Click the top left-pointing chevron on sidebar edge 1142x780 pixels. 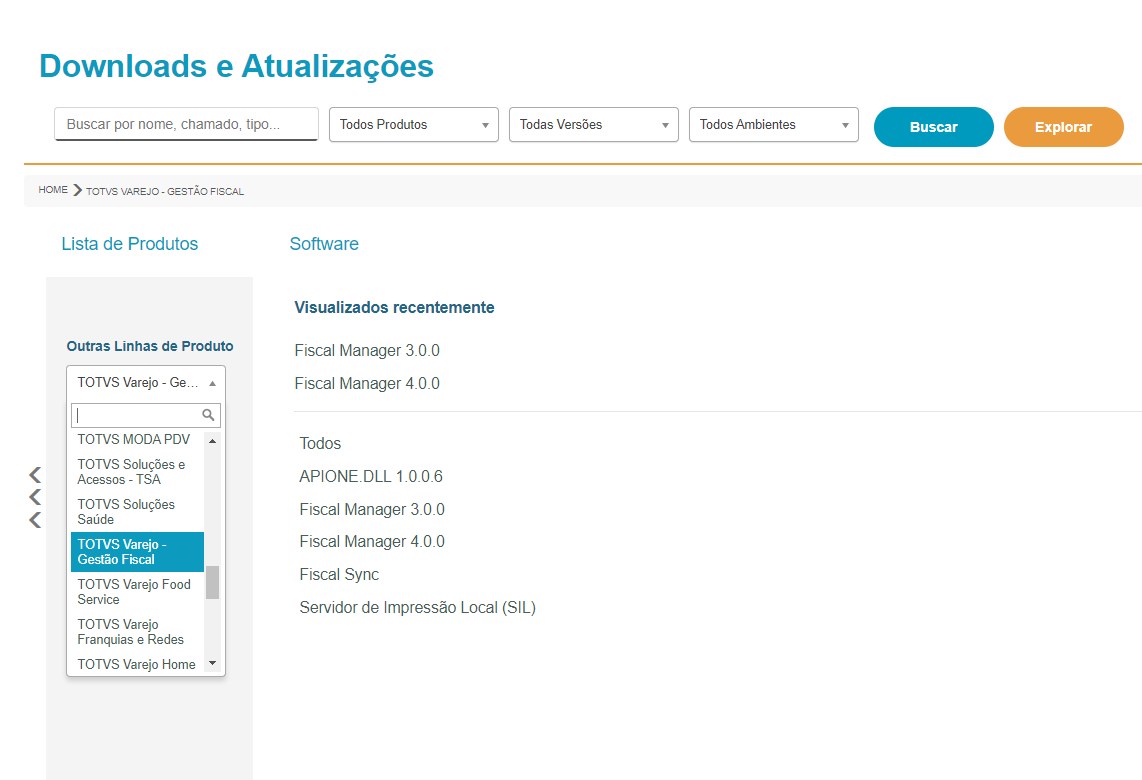pyautogui.click(x=35, y=475)
